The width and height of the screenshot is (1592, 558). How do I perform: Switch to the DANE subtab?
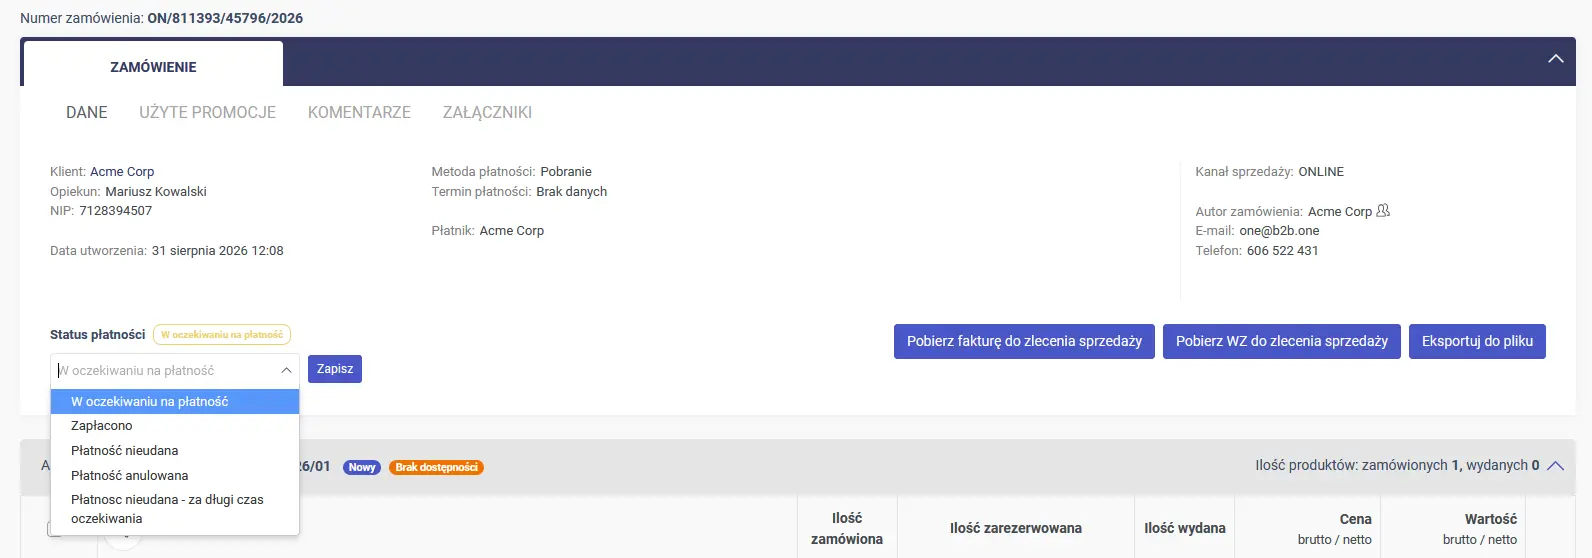click(x=87, y=113)
